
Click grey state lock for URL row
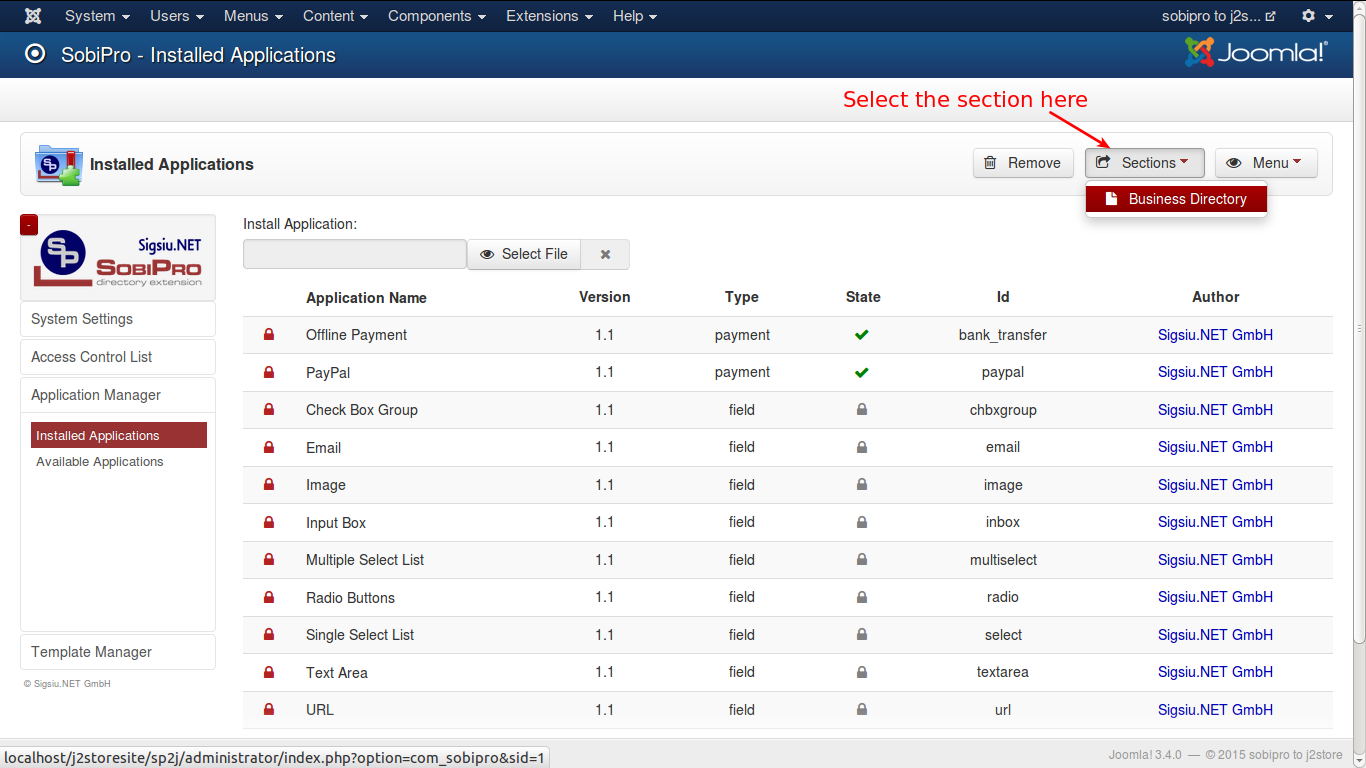click(862, 710)
